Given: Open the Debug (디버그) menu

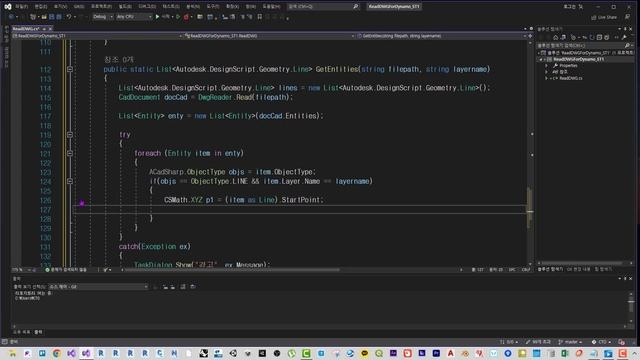Looking at the screenshot, I should click(147, 7).
